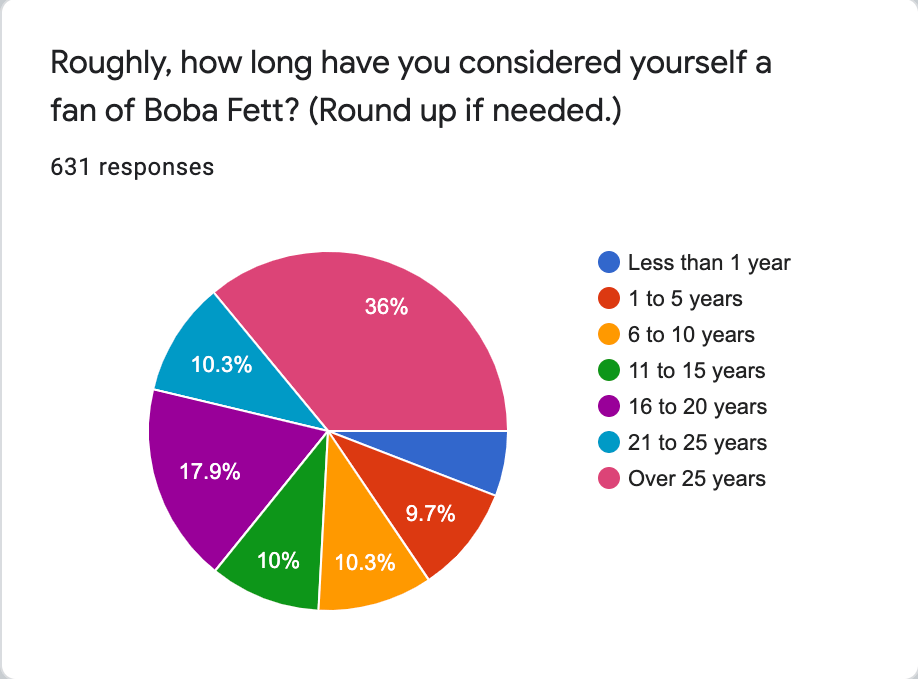Click the Boba Fett question title
This screenshot has width=918, height=679.
point(411,86)
